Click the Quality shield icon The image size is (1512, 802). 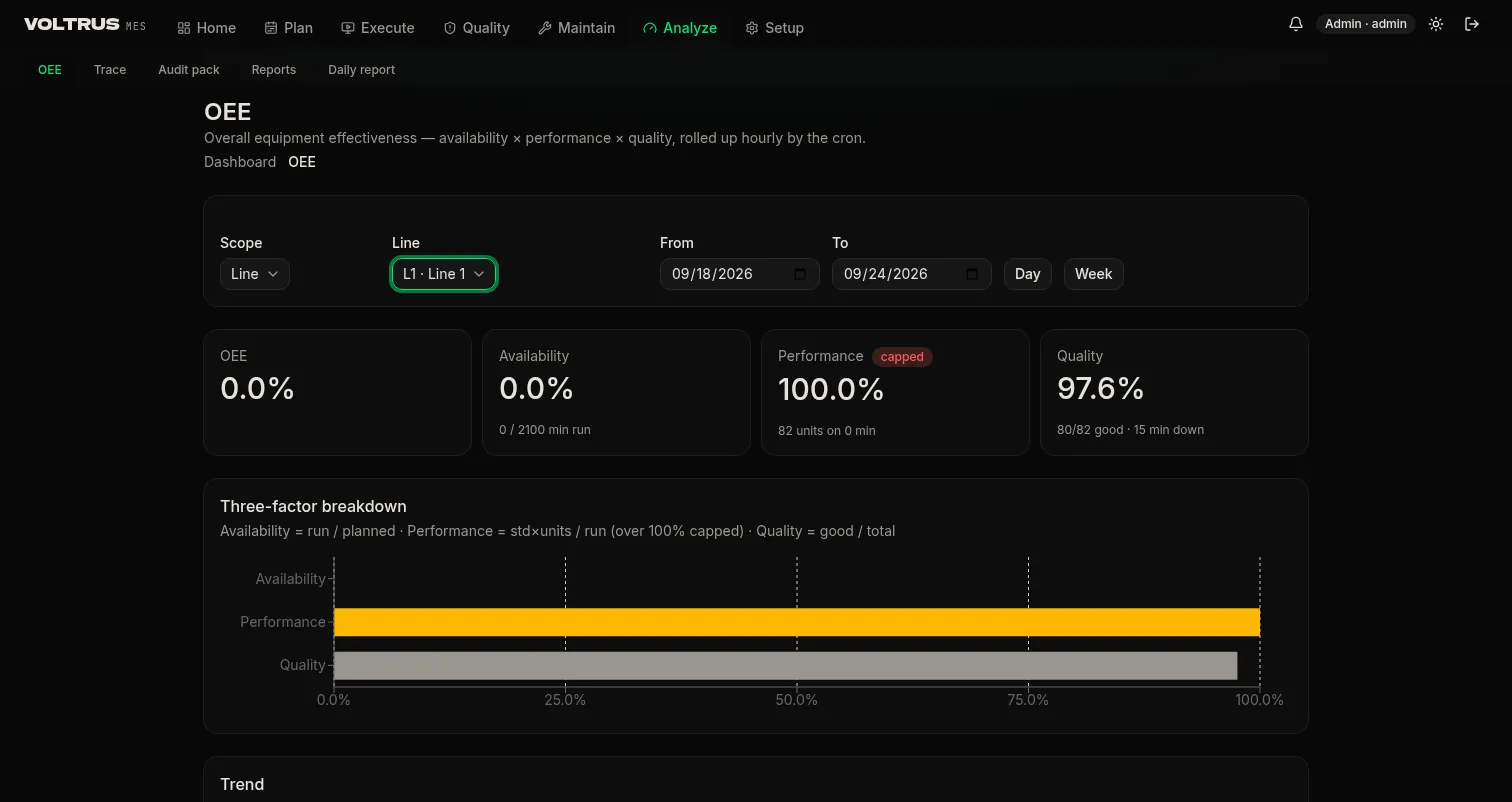click(450, 28)
